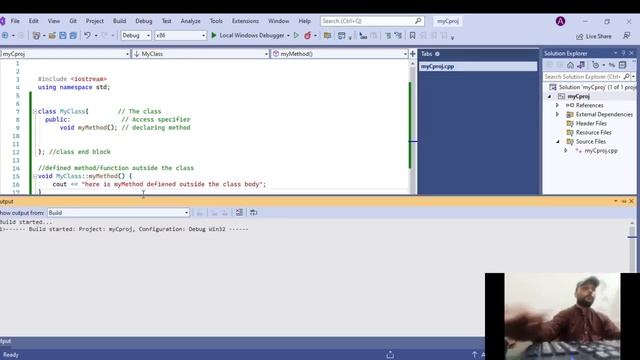Viewport: 640px width, 360px height.
Task: Click Collapse All icon in Solution Explorer
Action: pyautogui.click(x=622, y=65)
